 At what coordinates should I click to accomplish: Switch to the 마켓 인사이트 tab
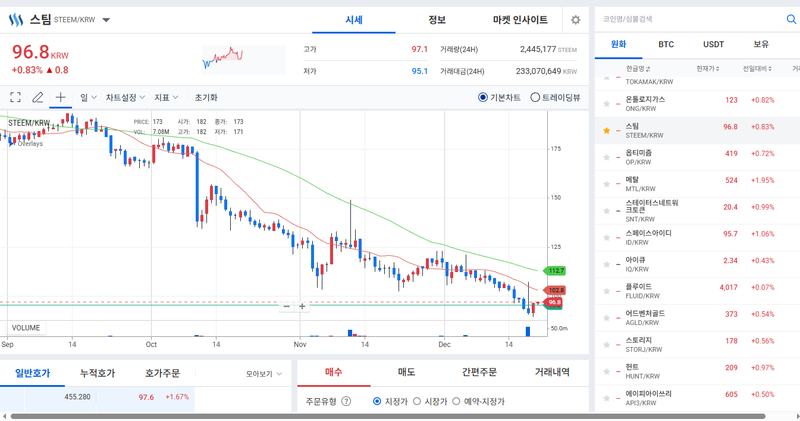coord(520,20)
